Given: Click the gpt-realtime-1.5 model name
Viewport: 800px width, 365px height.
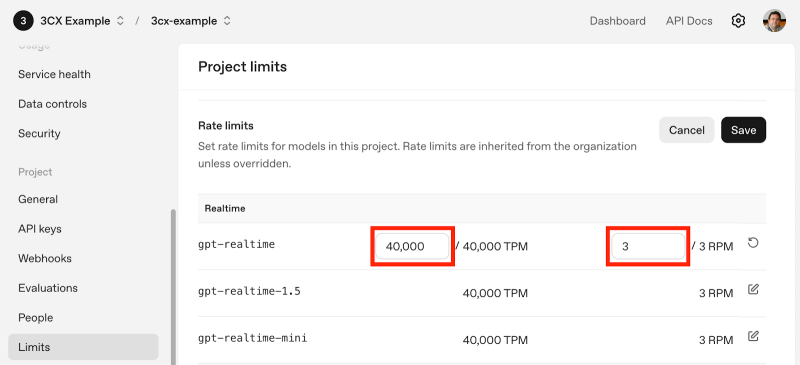Looking at the screenshot, I should click(249, 291).
